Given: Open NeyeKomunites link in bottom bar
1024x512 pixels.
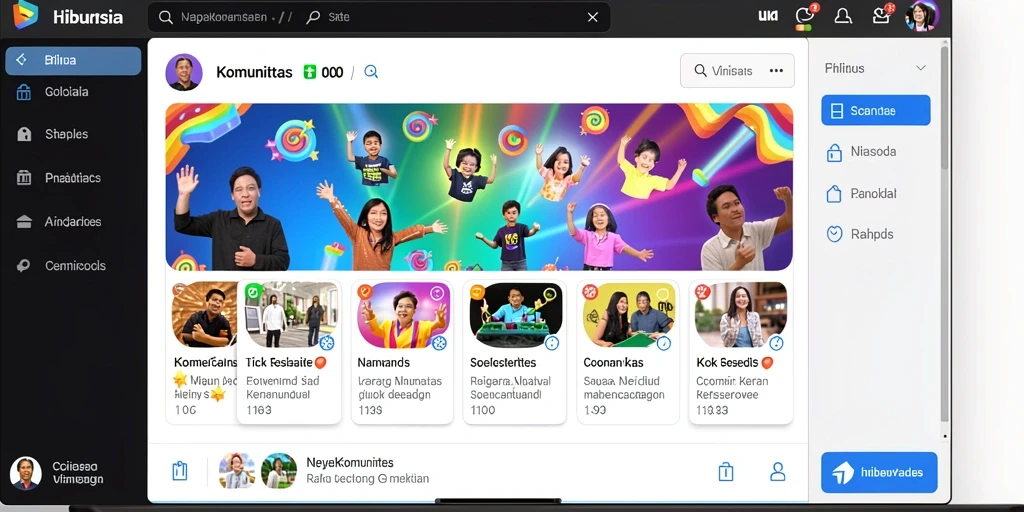Looking at the screenshot, I should pos(349,462).
